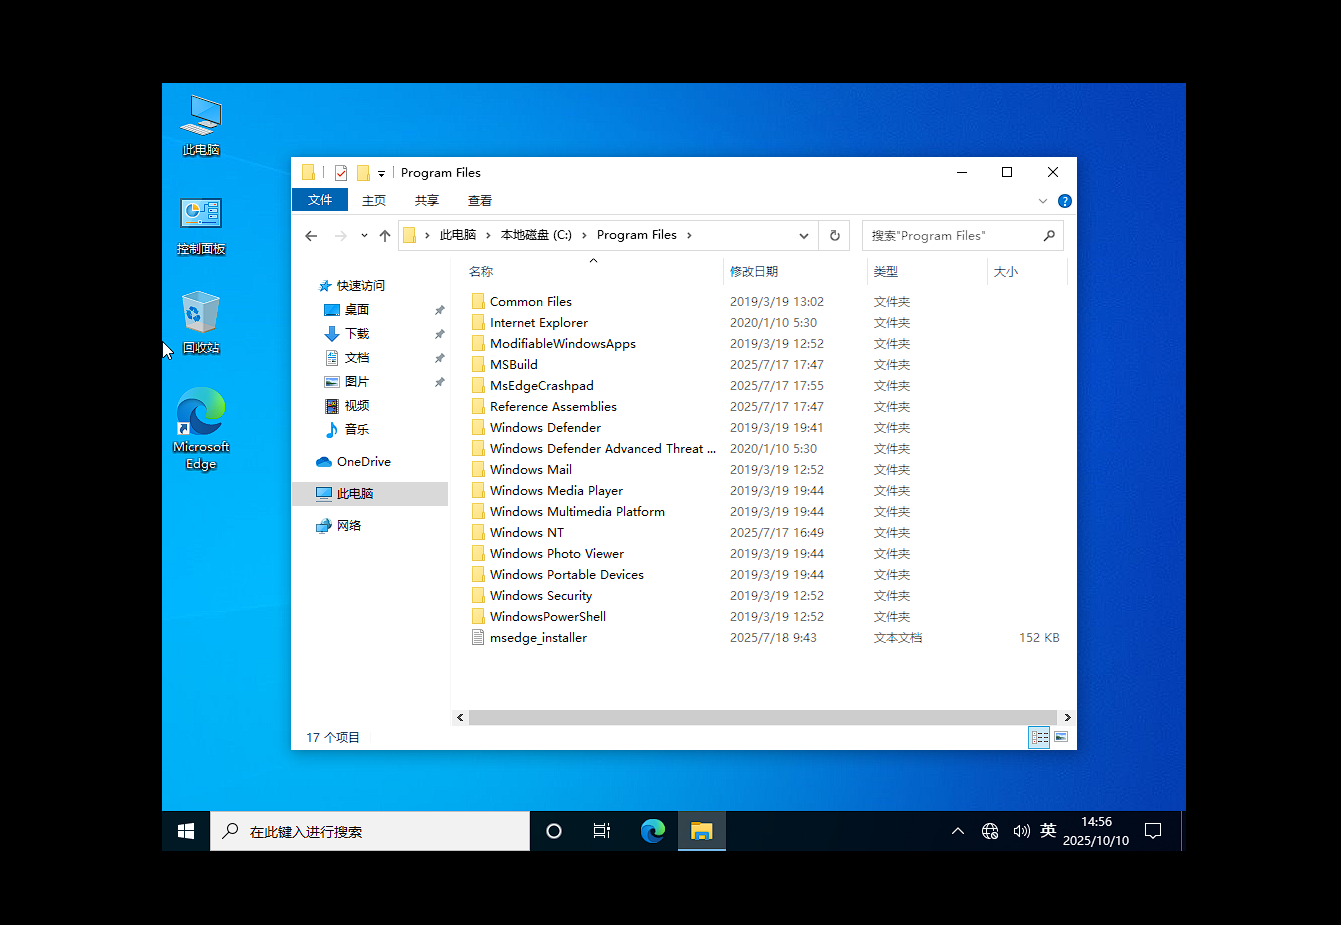The image size is (1341, 925).
Task: Open the Quick Access Toolbar customize dropdown
Action: click(x=381, y=174)
